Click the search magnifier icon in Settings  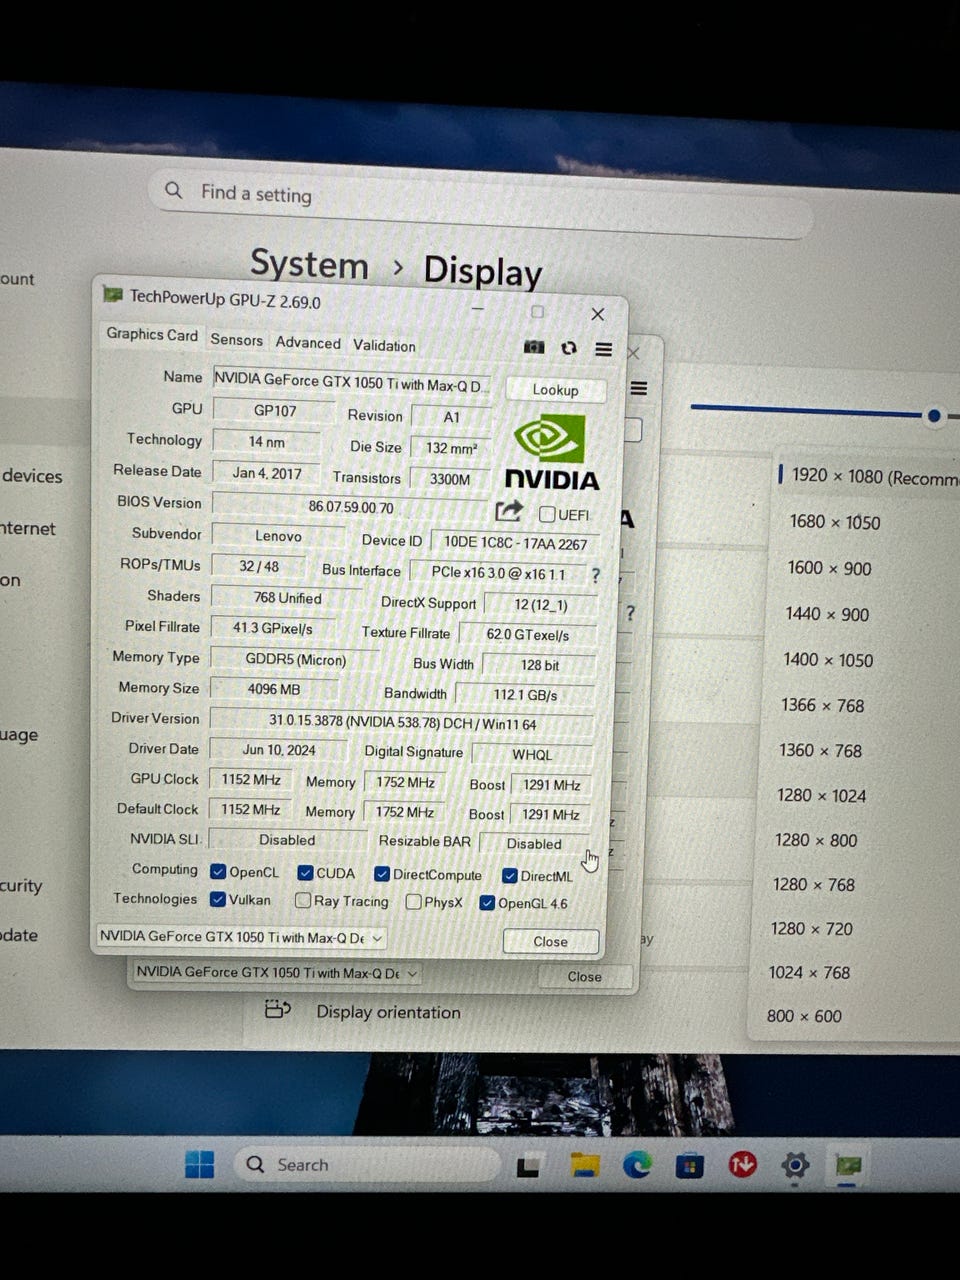tap(174, 190)
